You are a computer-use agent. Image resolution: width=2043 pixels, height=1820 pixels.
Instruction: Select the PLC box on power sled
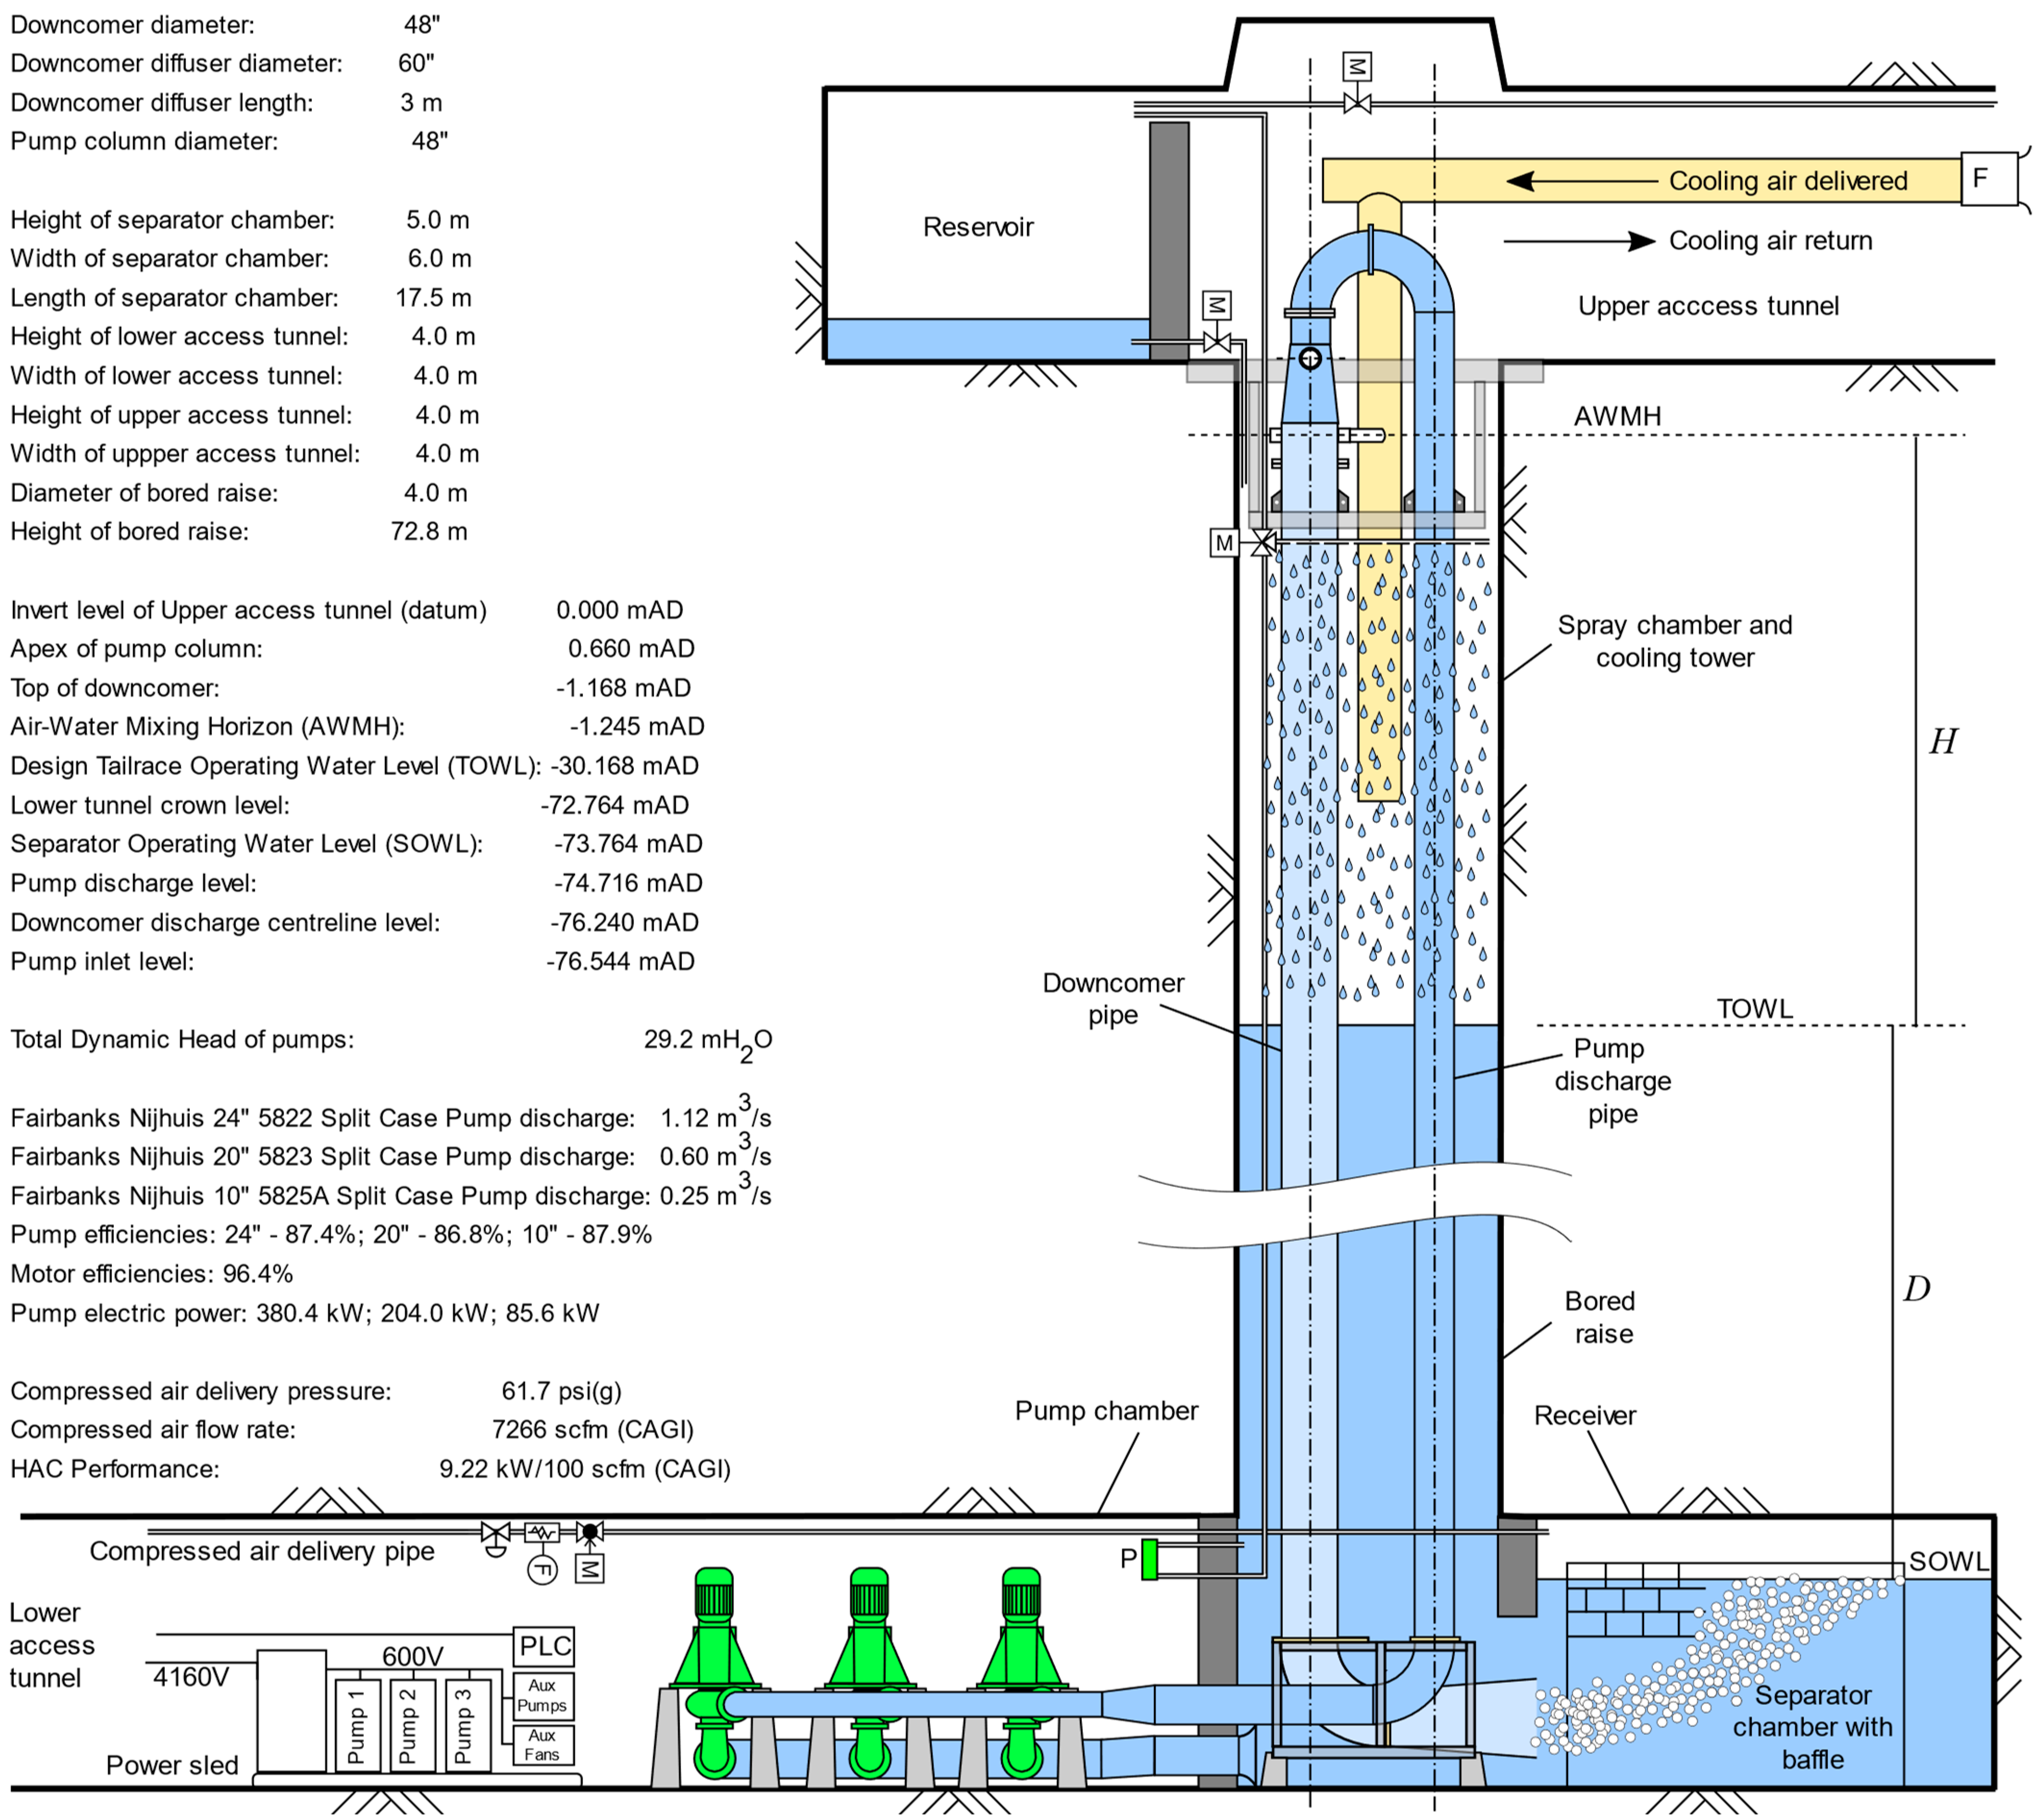(x=544, y=1646)
